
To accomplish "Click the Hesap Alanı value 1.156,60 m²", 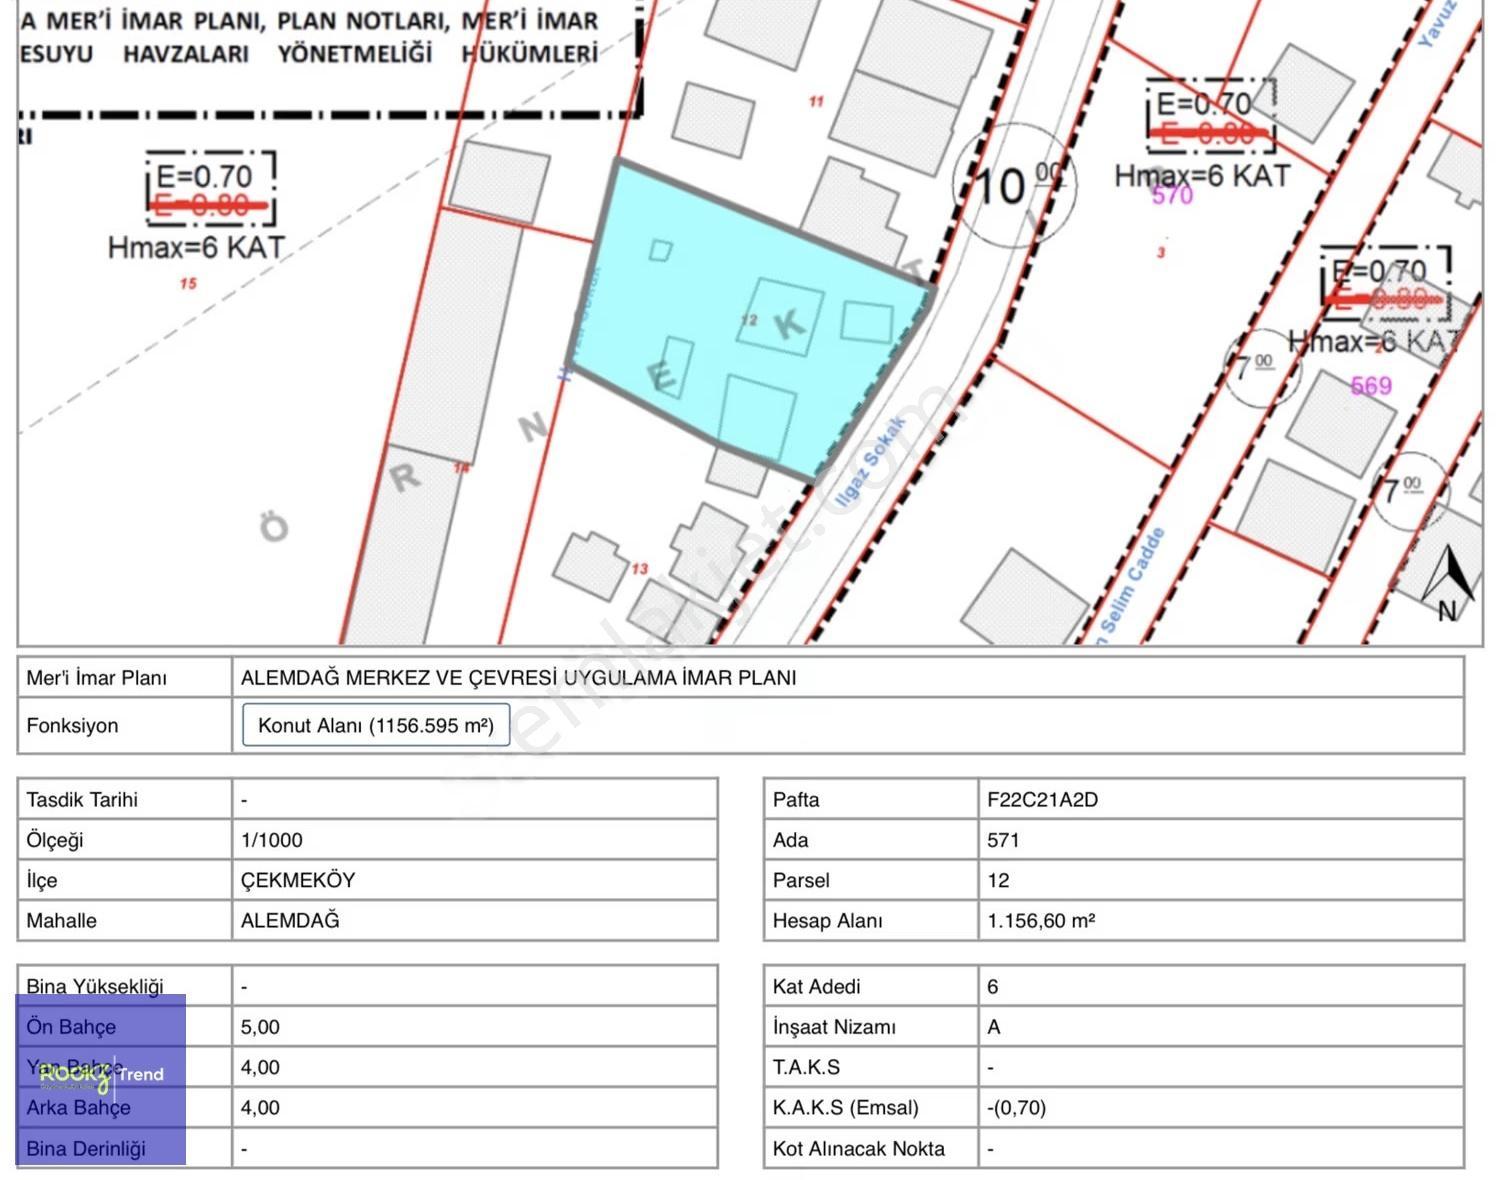I will [1041, 920].
